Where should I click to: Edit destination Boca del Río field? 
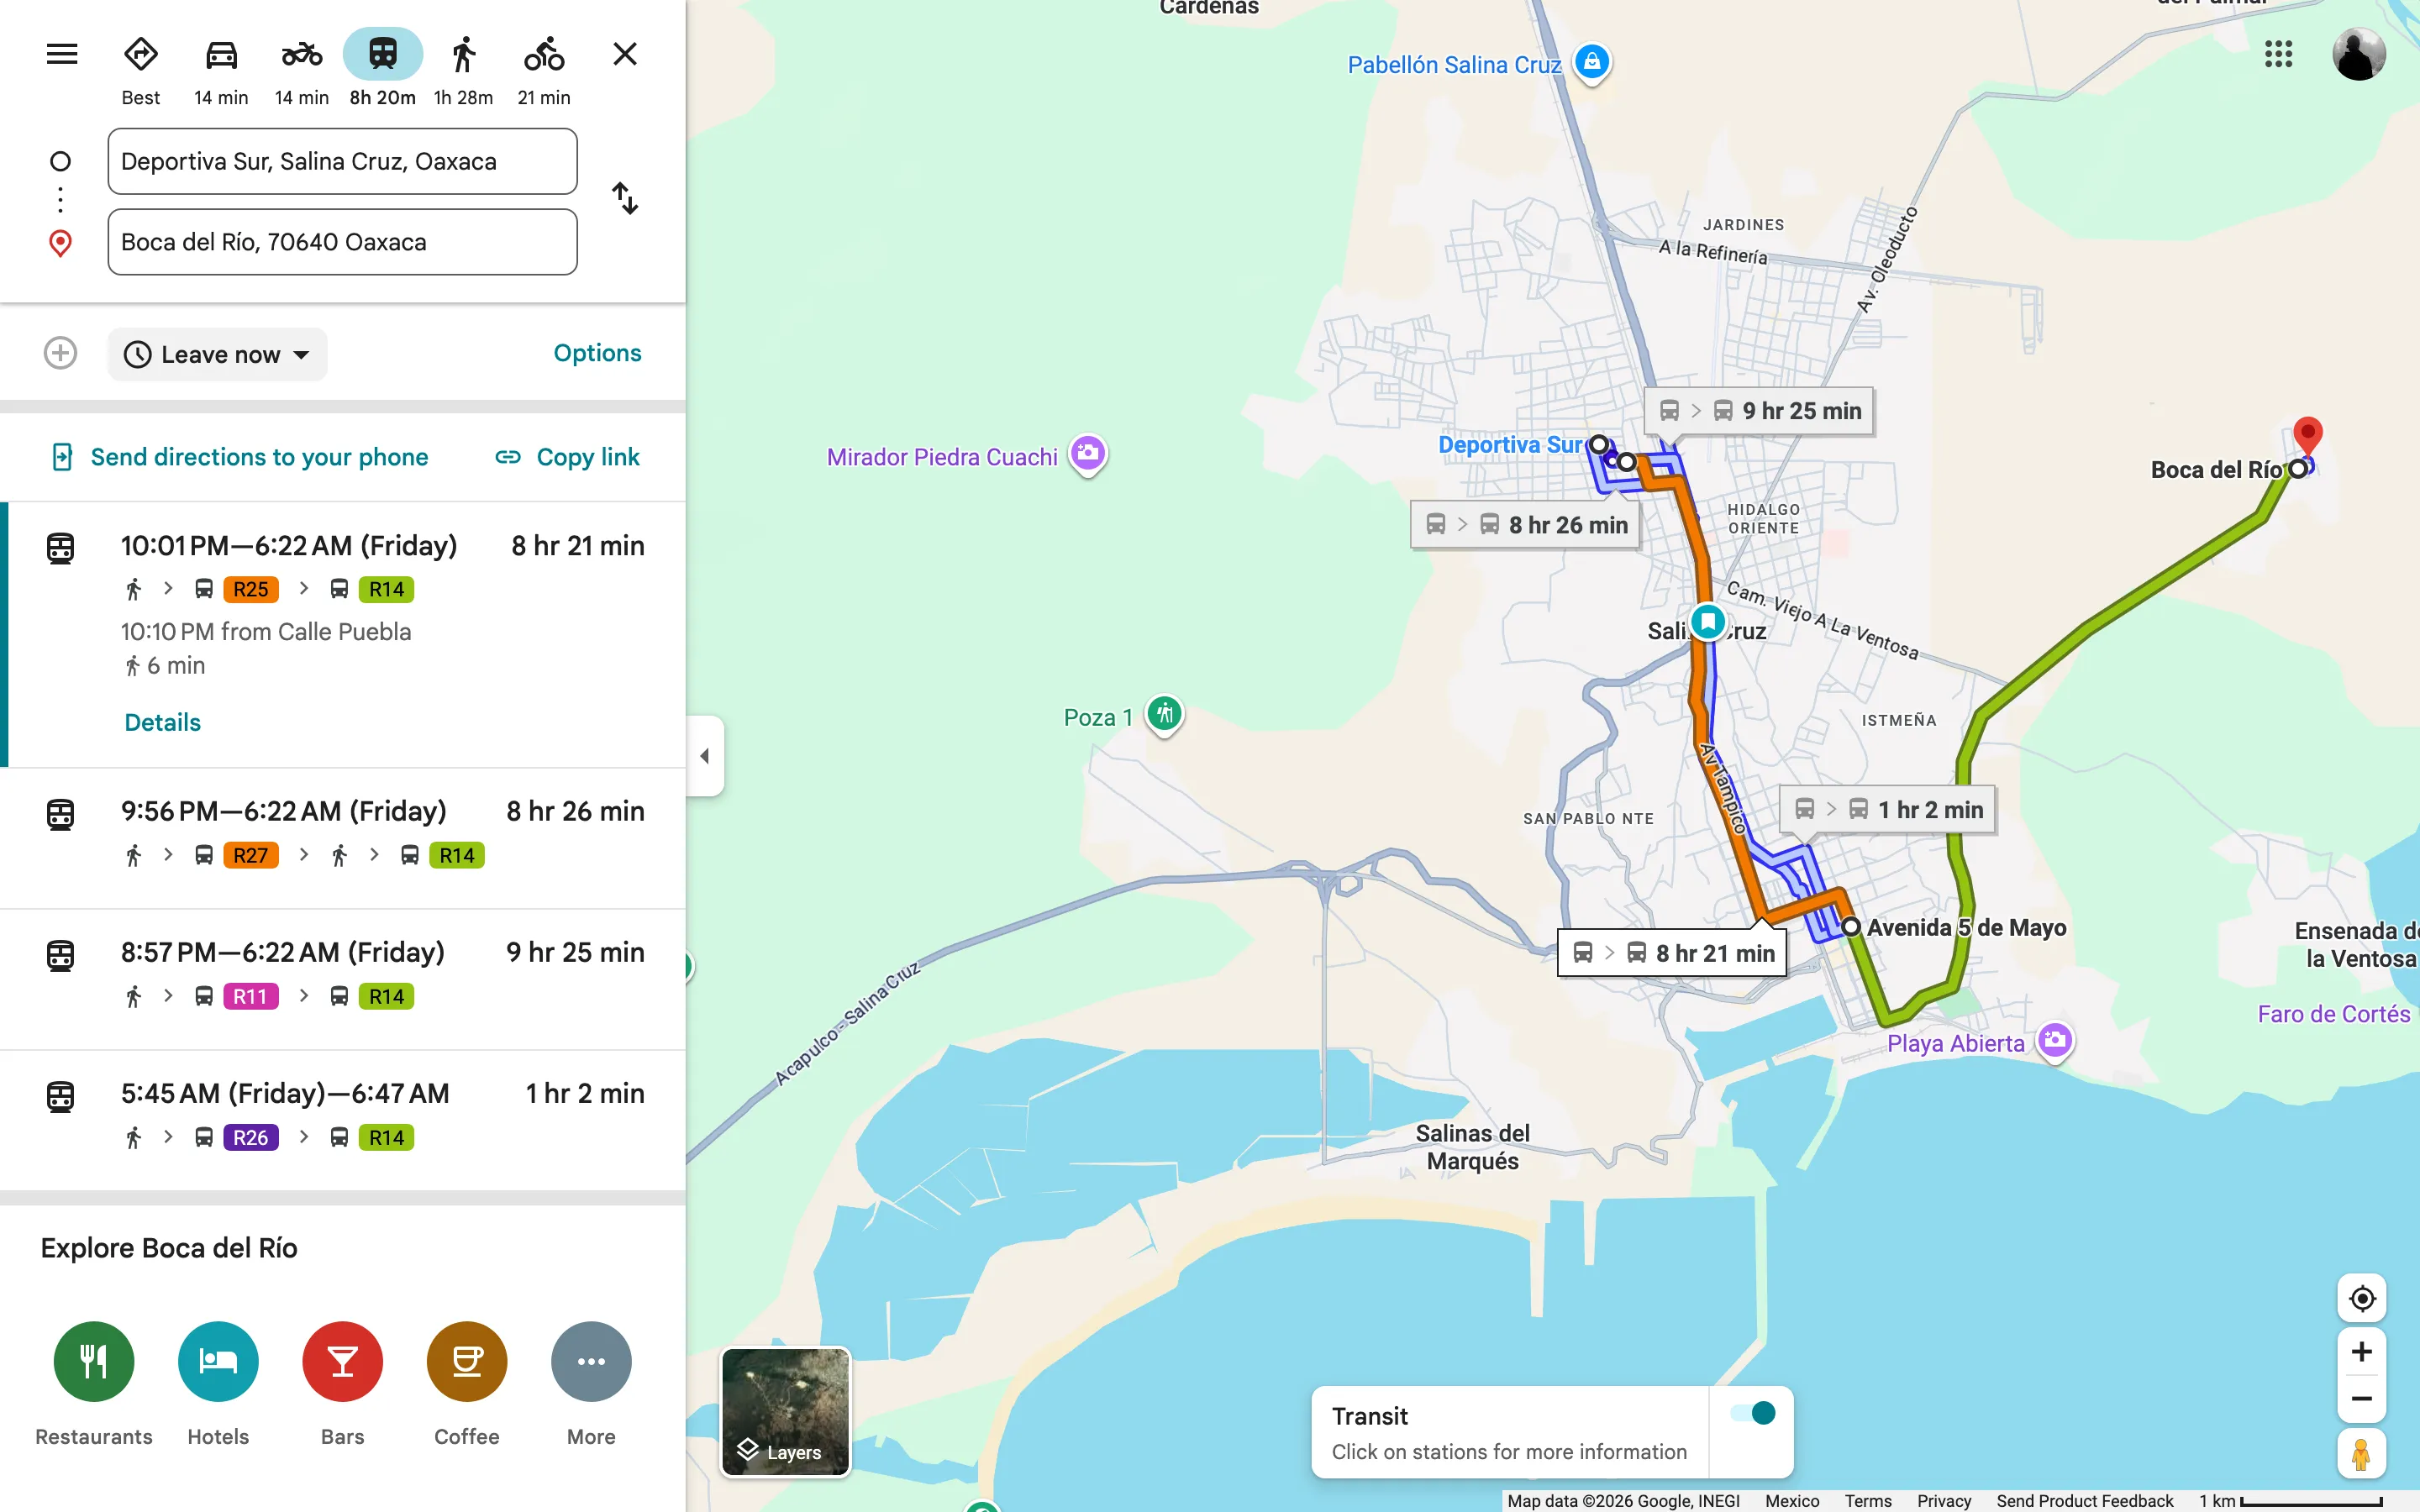342,242
